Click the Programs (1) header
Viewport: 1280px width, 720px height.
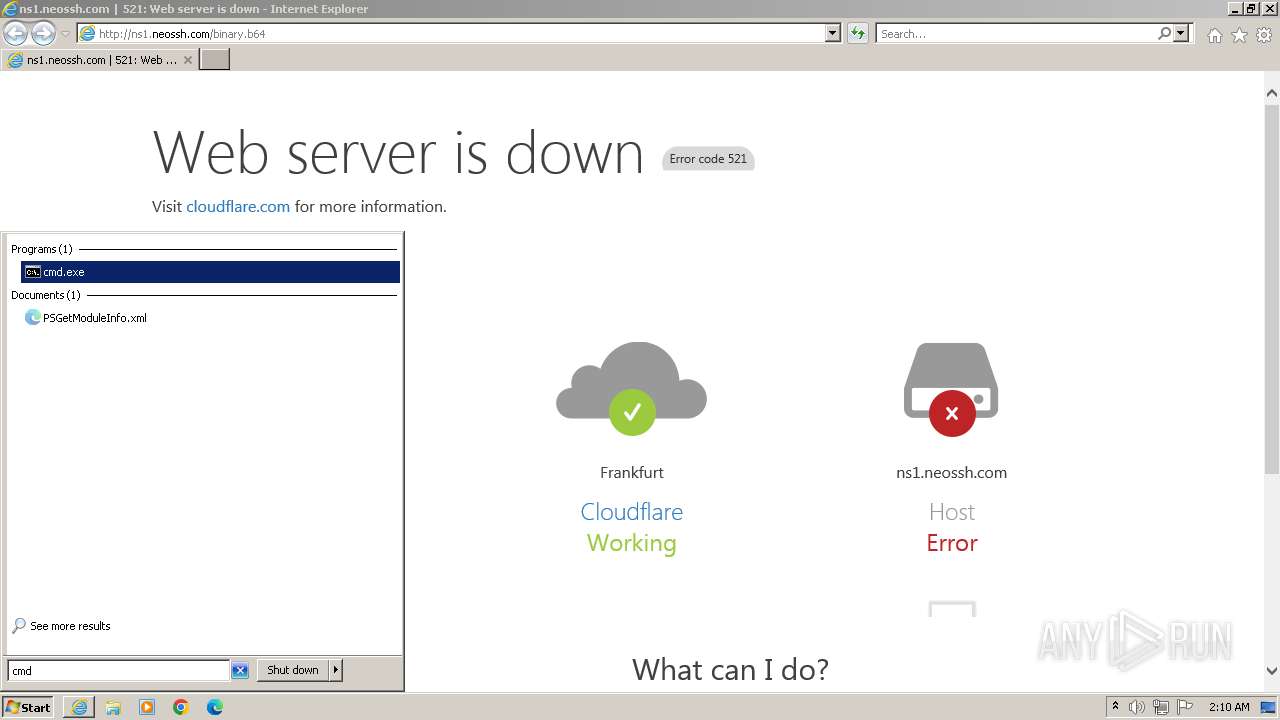click(41, 249)
